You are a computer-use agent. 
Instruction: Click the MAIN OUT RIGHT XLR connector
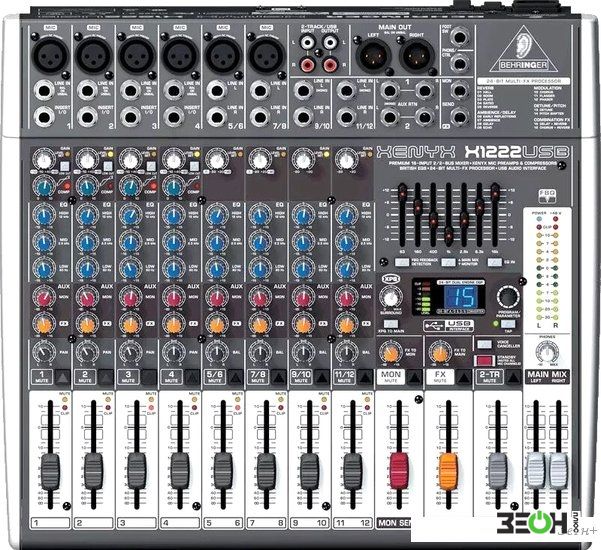pyautogui.click(x=416, y=55)
